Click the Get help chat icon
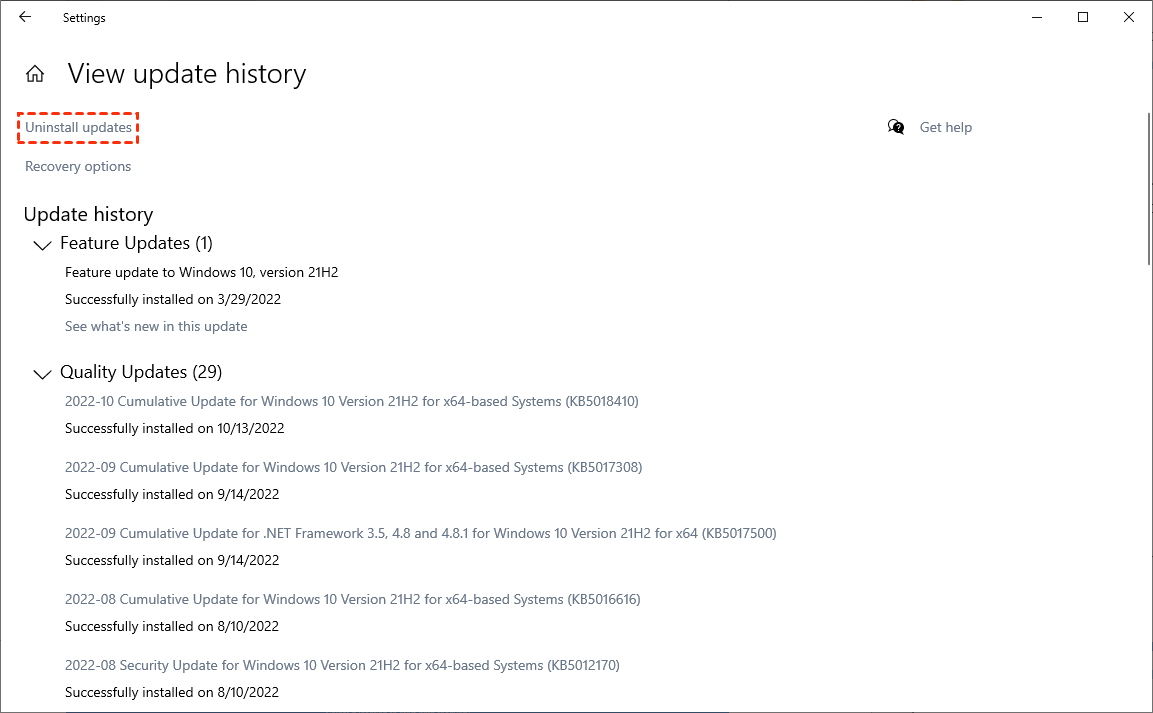 pos(896,127)
